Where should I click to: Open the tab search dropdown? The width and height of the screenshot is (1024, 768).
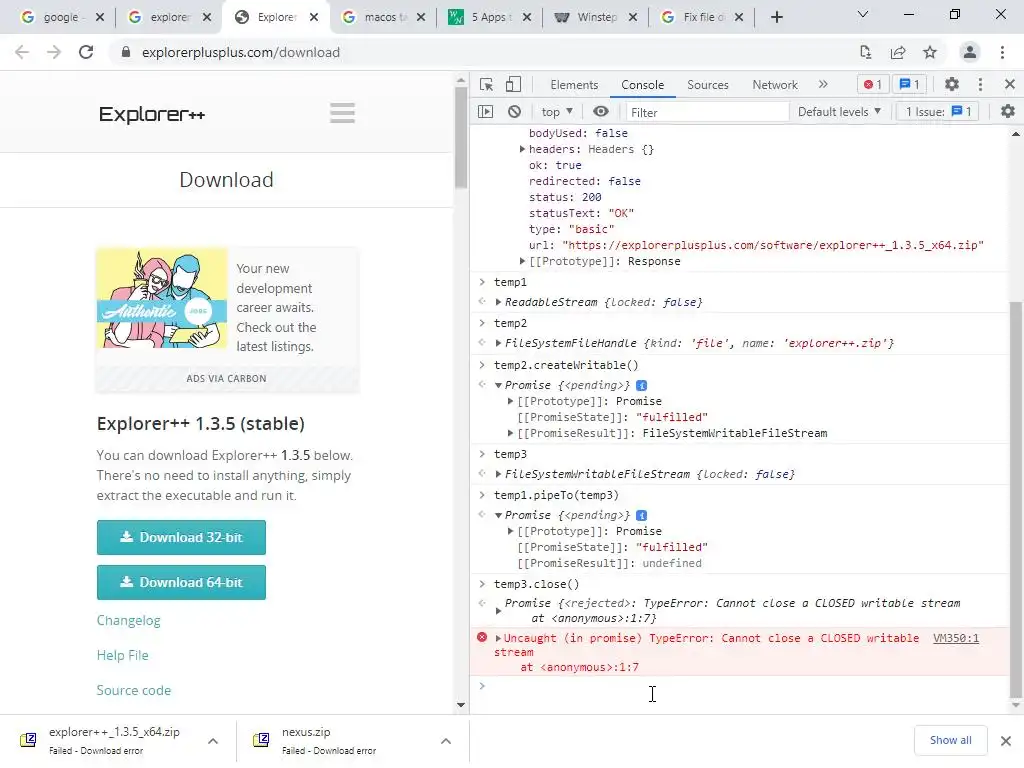point(863,14)
